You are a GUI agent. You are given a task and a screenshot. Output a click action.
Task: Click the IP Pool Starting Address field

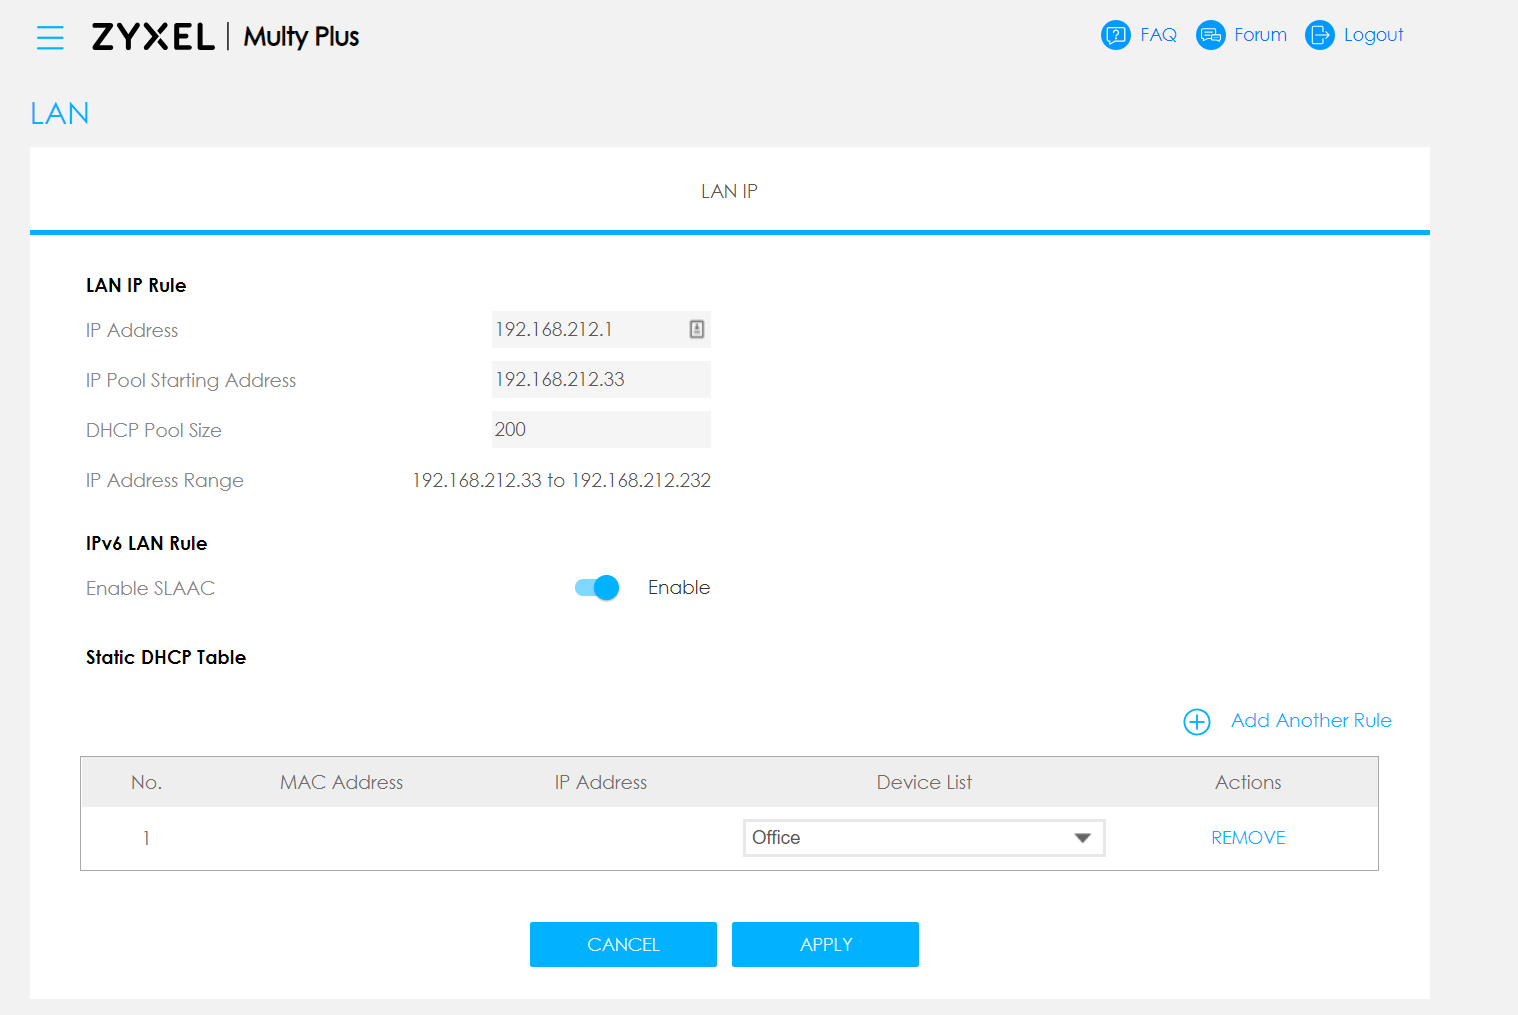(600, 380)
